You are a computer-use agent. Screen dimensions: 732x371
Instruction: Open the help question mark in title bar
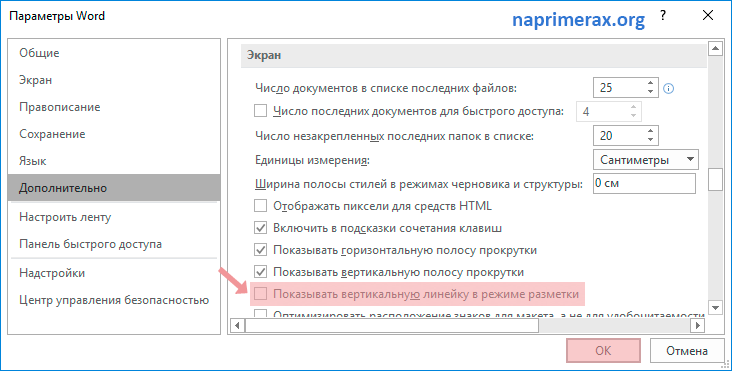tap(663, 15)
